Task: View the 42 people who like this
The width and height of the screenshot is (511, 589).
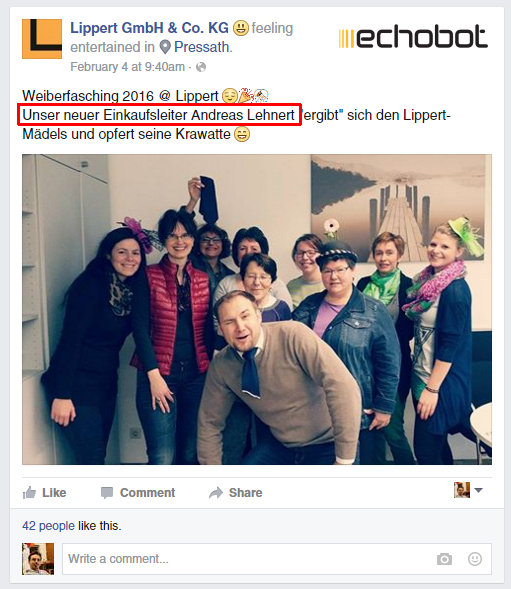Action: (48, 526)
